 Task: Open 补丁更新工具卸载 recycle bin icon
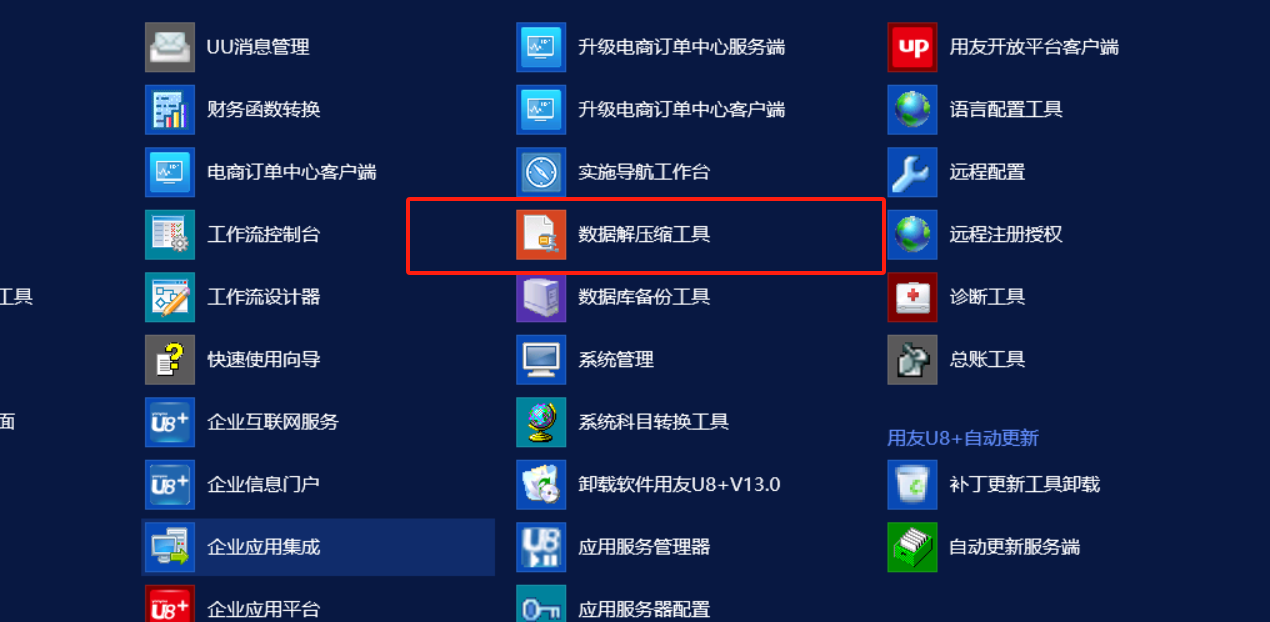[912, 485]
